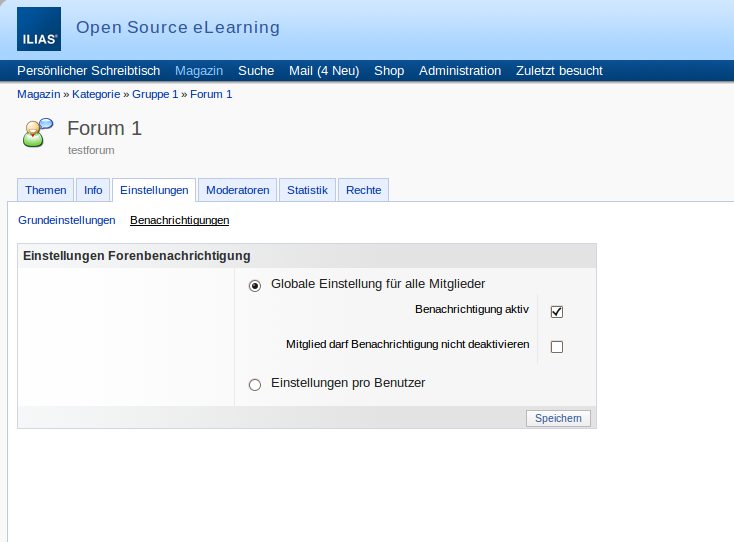Switch to the Info tab
Screen dimensions: 734x542
[93, 190]
